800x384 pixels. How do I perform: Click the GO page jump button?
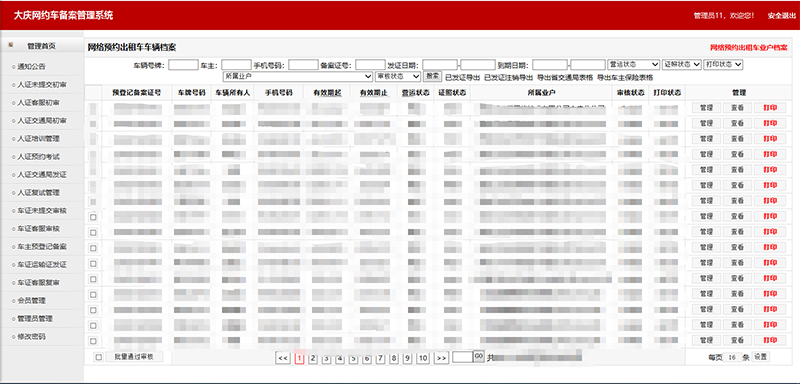[x=479, y=356]
